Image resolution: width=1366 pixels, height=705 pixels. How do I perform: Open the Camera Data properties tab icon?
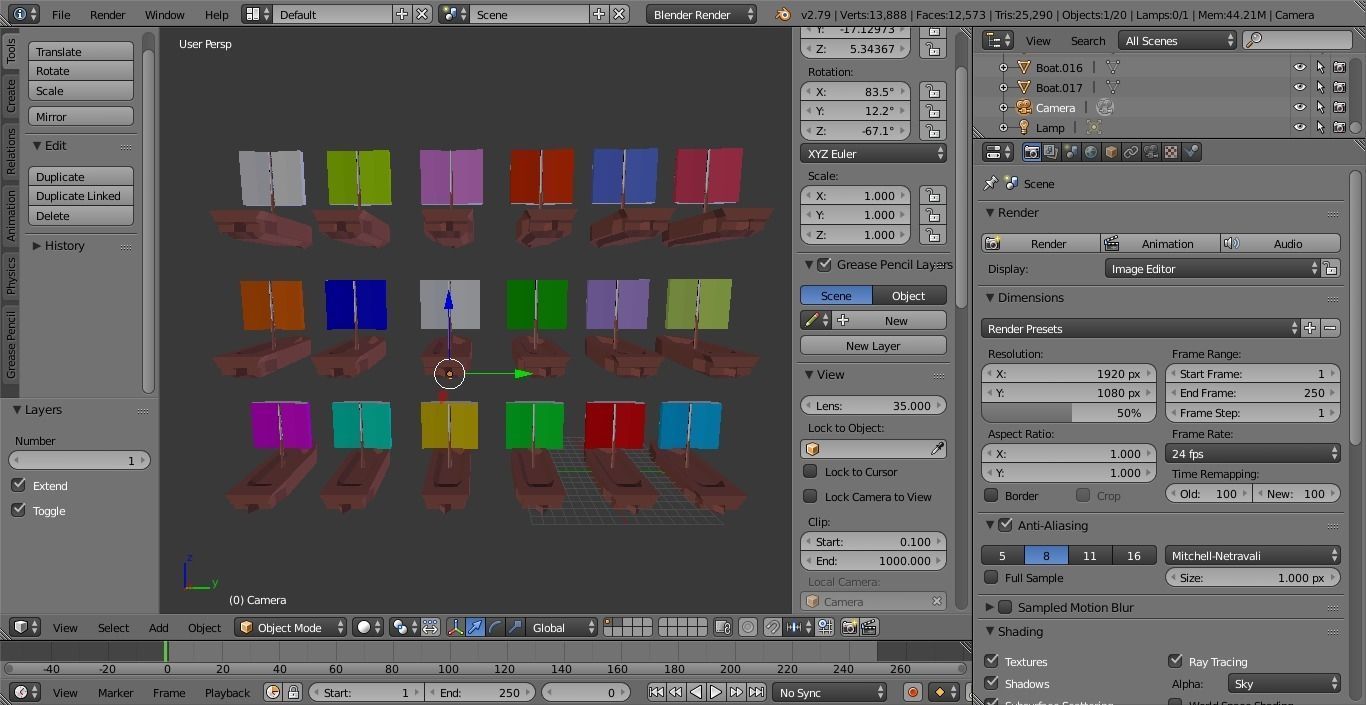pyautogui.click(x=1151, y=152)
